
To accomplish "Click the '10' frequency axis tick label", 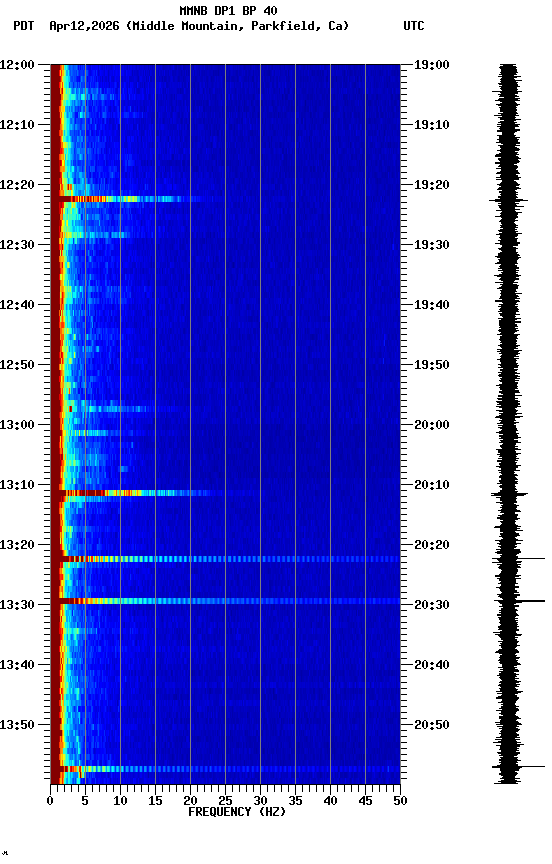I will 121,802.
